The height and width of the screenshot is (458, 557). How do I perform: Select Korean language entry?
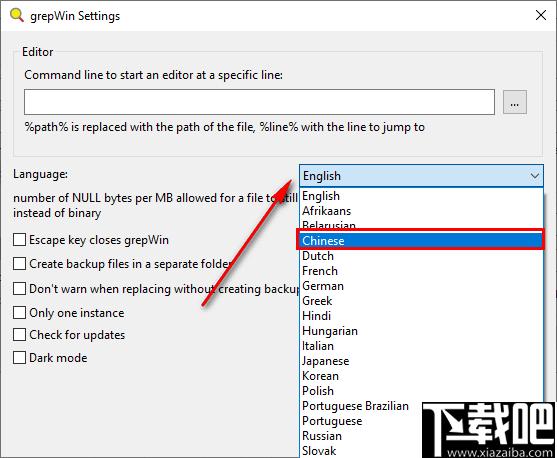(421, 376)
